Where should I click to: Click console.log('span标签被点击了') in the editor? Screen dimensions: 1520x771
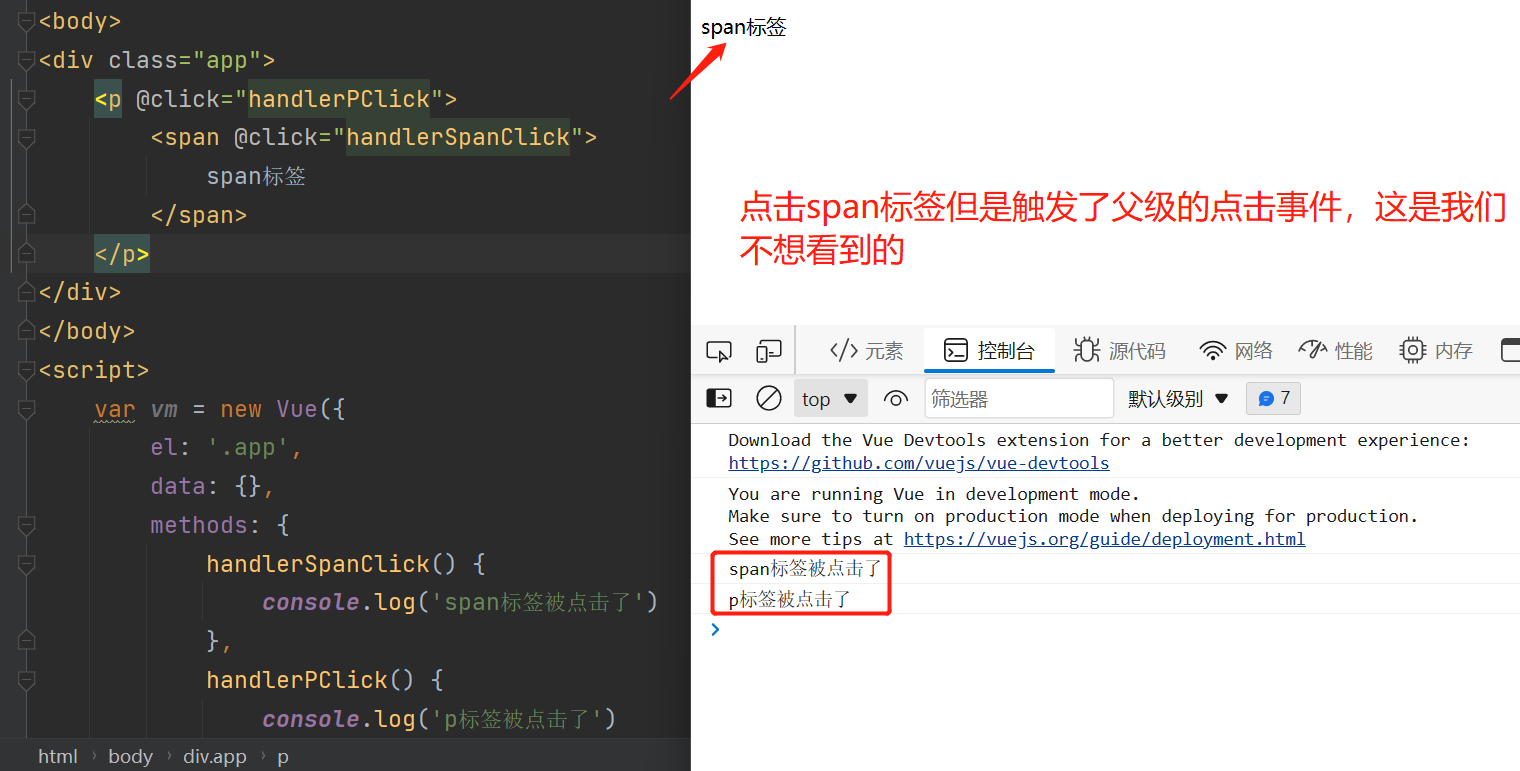[460, 603]
